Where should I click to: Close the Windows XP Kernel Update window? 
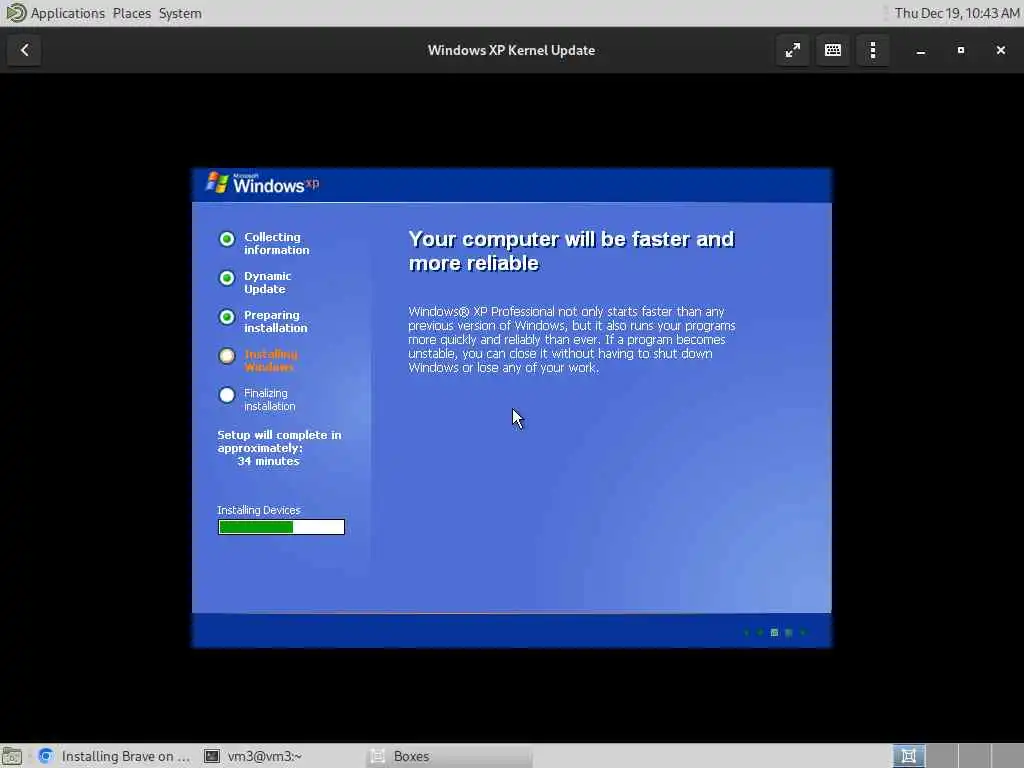pyautogui.click(x=1000, y=50)
